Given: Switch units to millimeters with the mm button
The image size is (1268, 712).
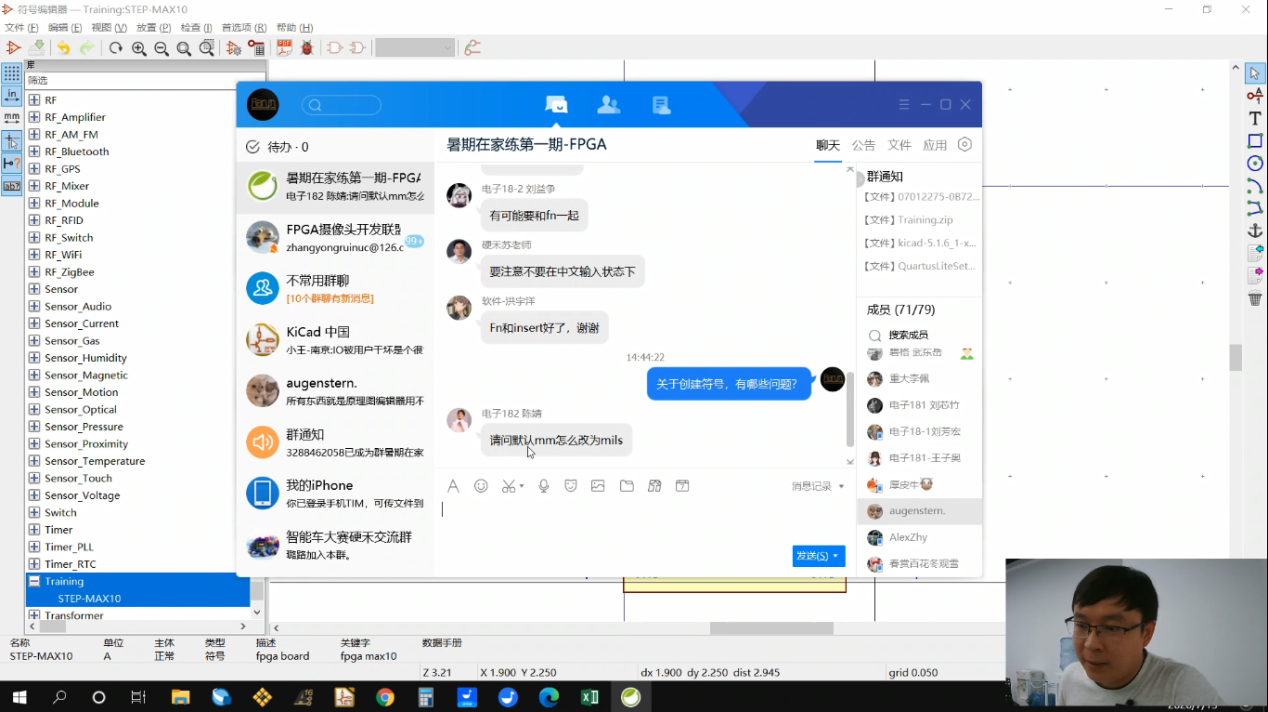Looking at the screenshot, I should click(x=11, y=118).
